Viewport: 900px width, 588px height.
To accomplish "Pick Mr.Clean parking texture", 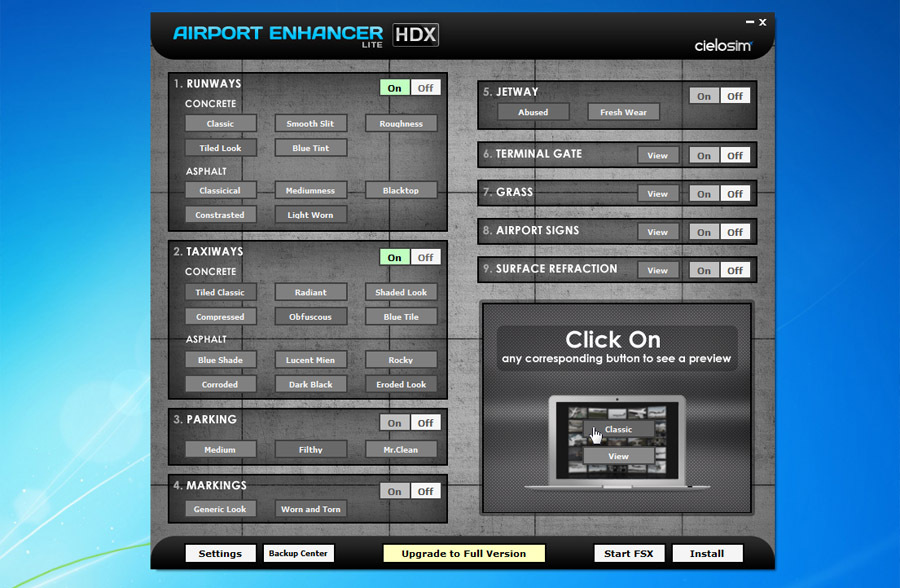I will 401,450.
